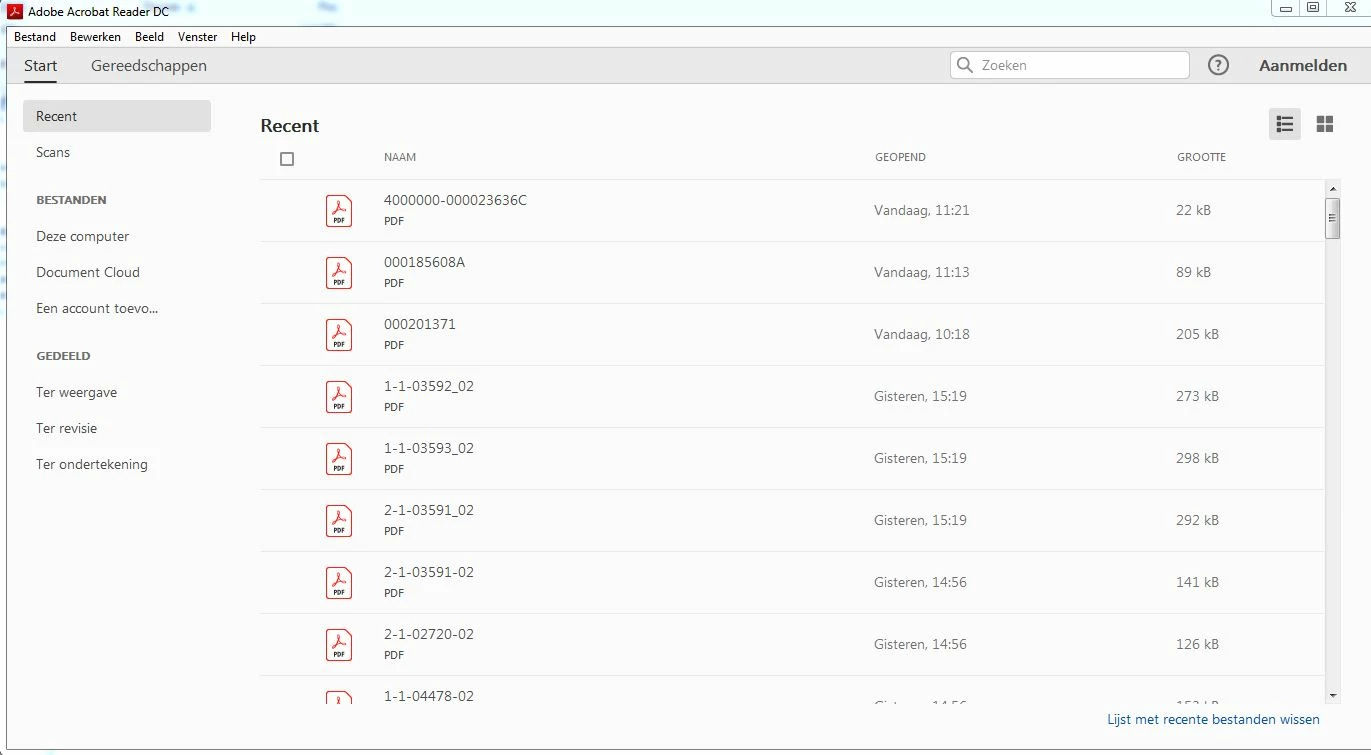Select file name 000185608A
The height and width of the screenshot is (755, 1371).
(424, 262)
